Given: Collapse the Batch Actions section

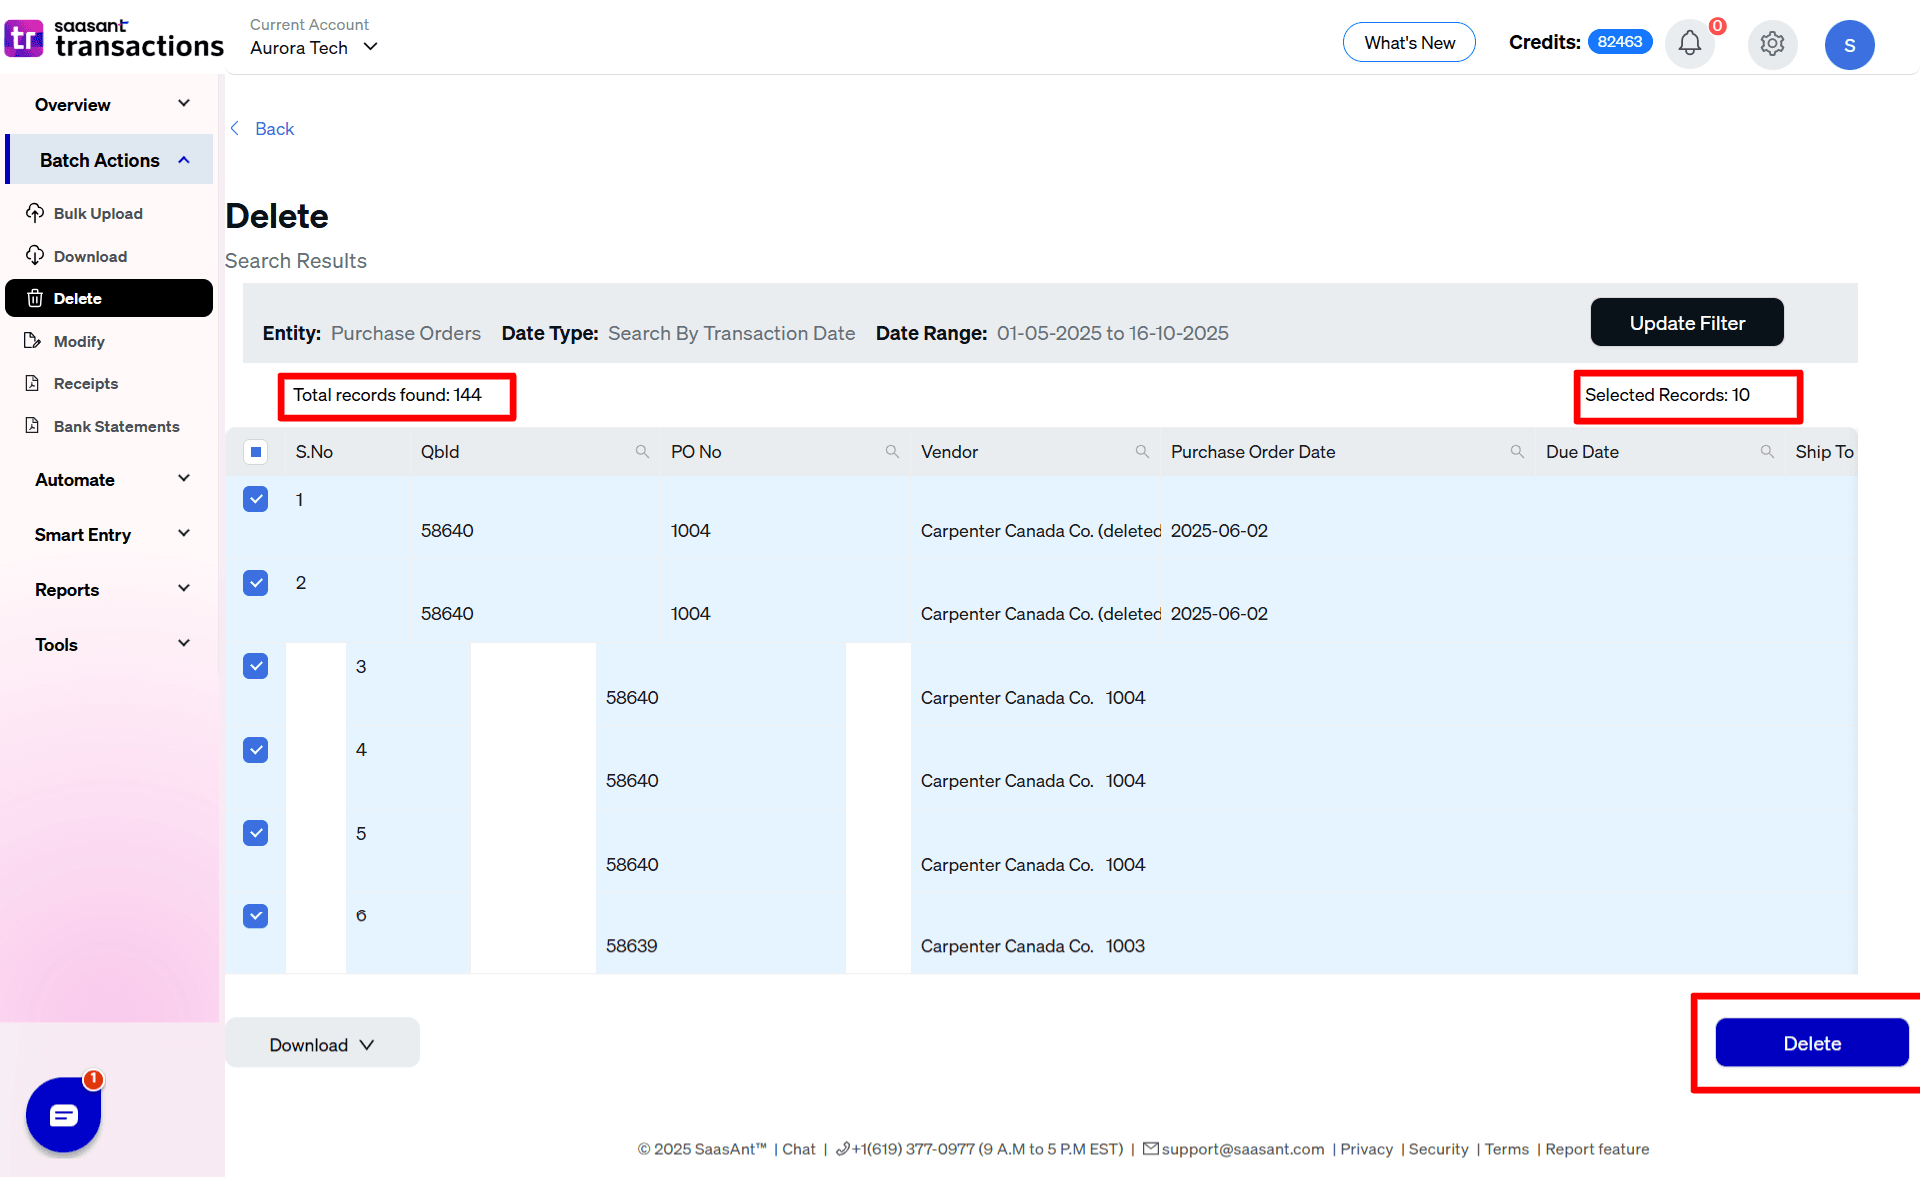Looking at the screenshot, I should (109, 159).
